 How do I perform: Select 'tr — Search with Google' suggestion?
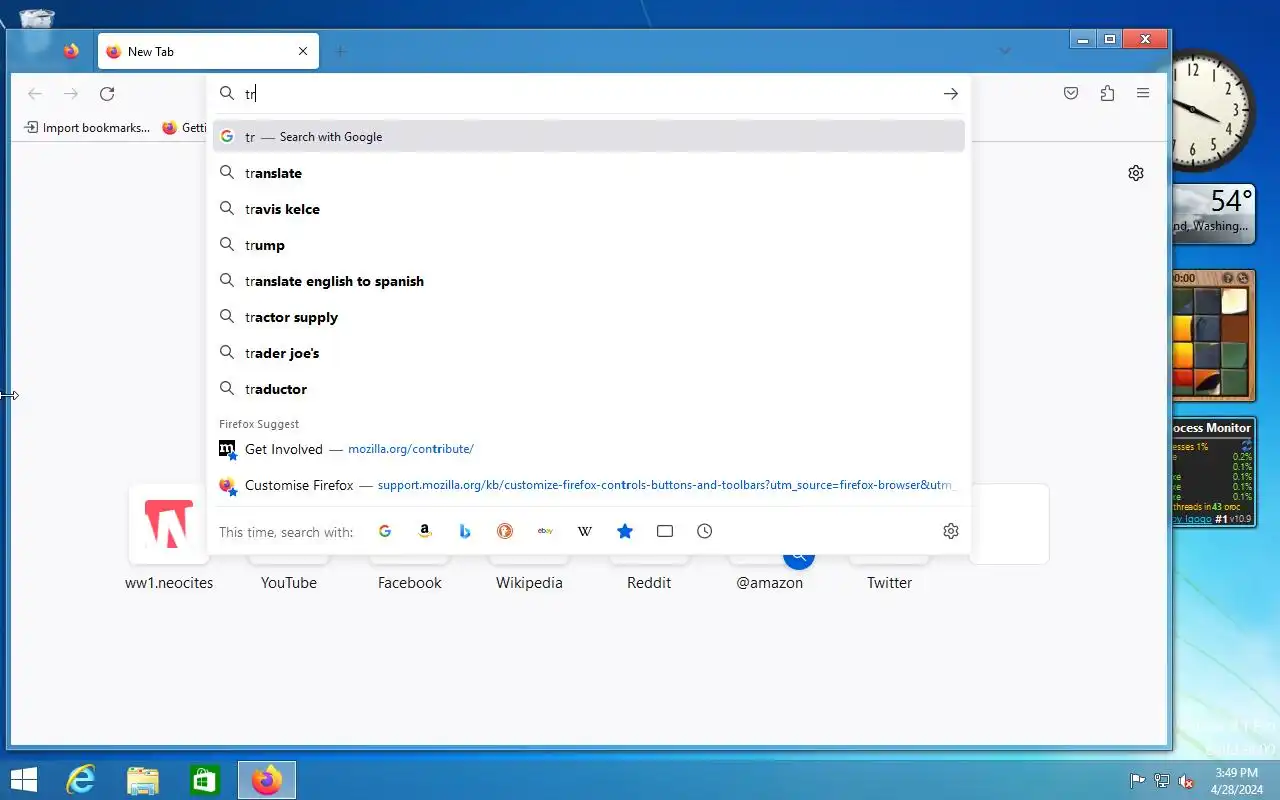(x=588, y=137)
